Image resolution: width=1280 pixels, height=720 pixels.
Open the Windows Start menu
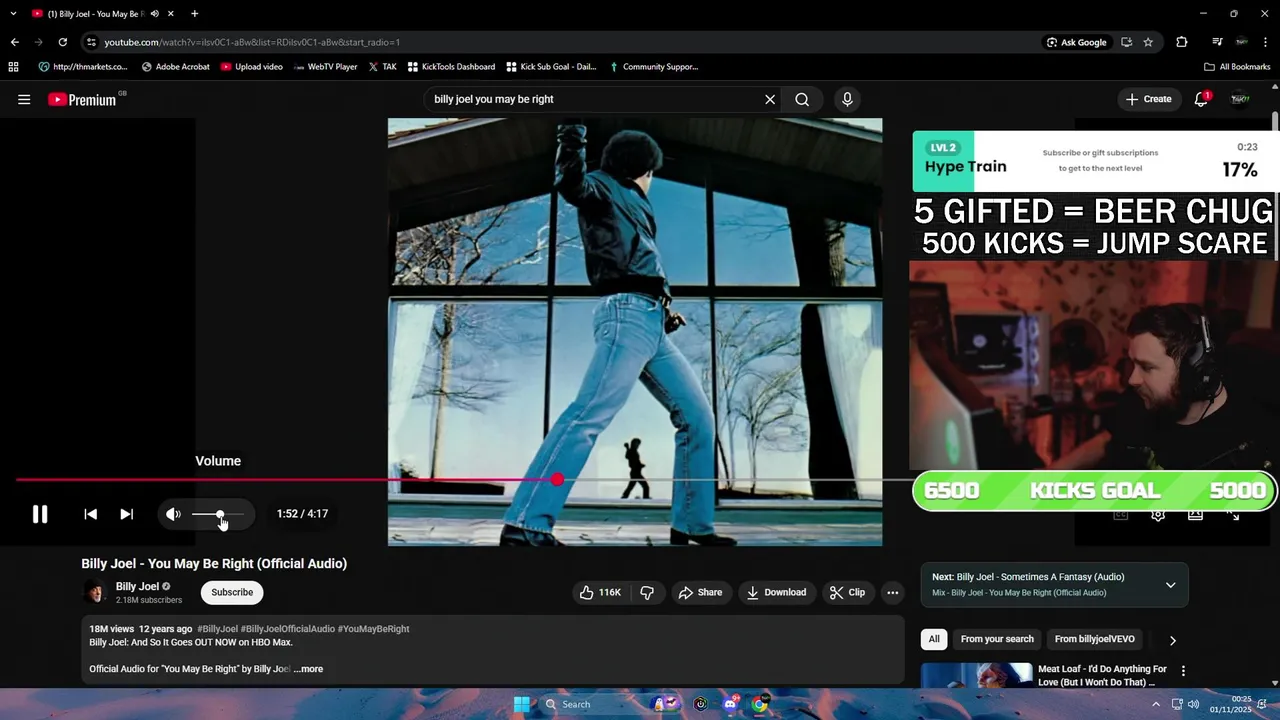click(521, 704)
